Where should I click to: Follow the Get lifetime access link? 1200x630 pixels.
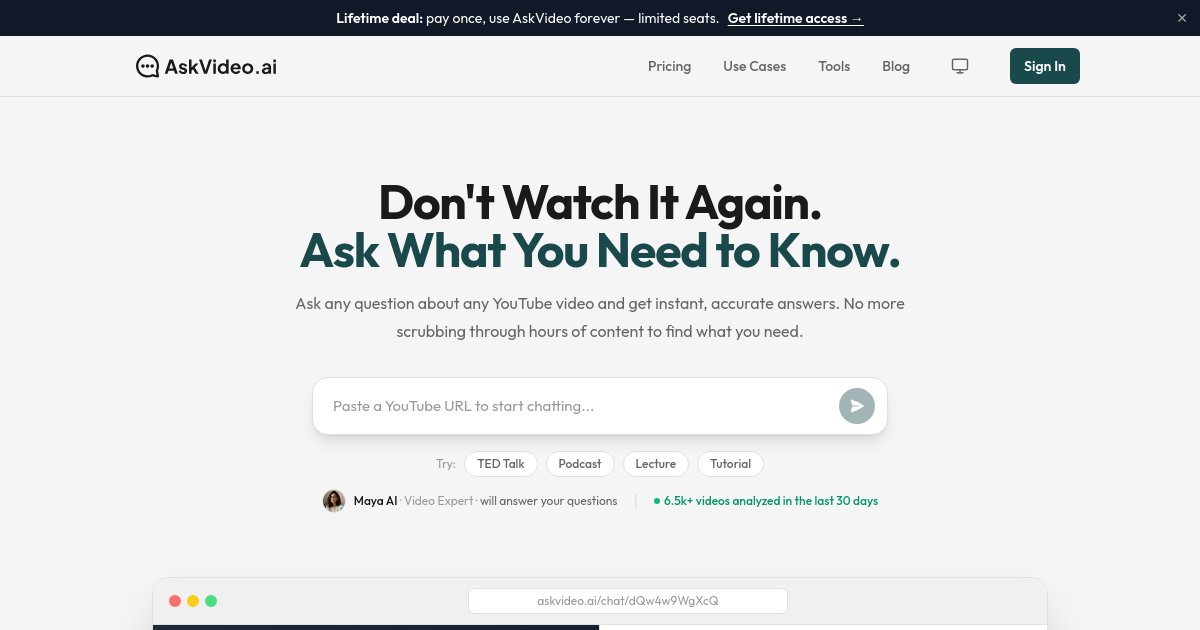pos(795,18)
